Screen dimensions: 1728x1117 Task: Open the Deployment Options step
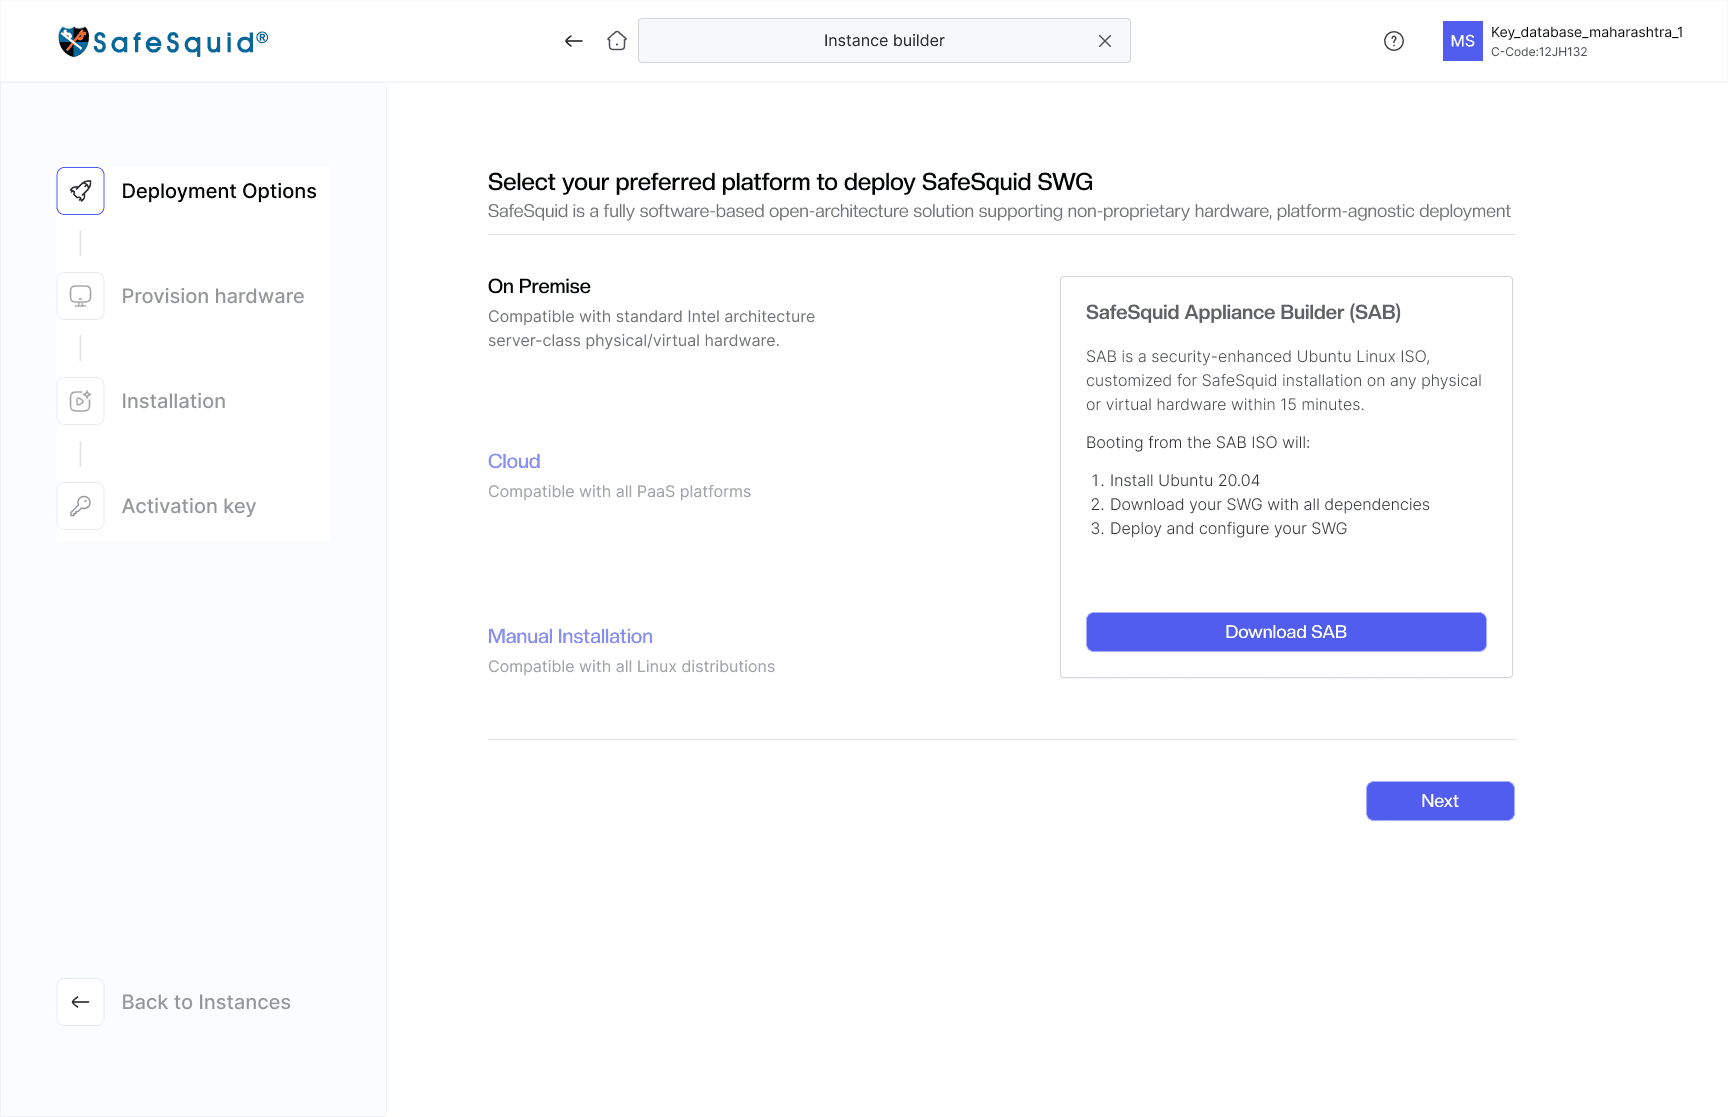tap(219, 191)
